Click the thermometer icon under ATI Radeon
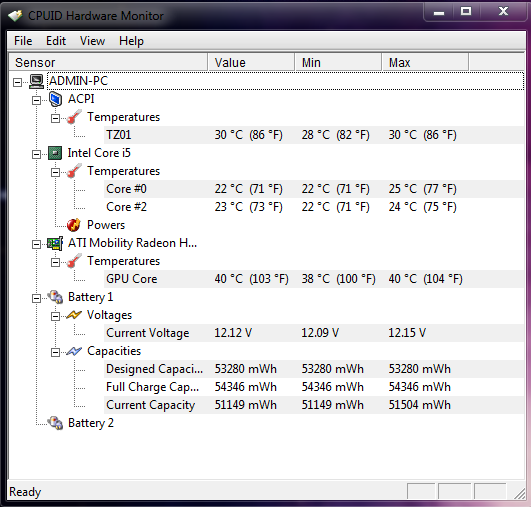Viewport: 531px width, 507px height. tap(74, 261)
